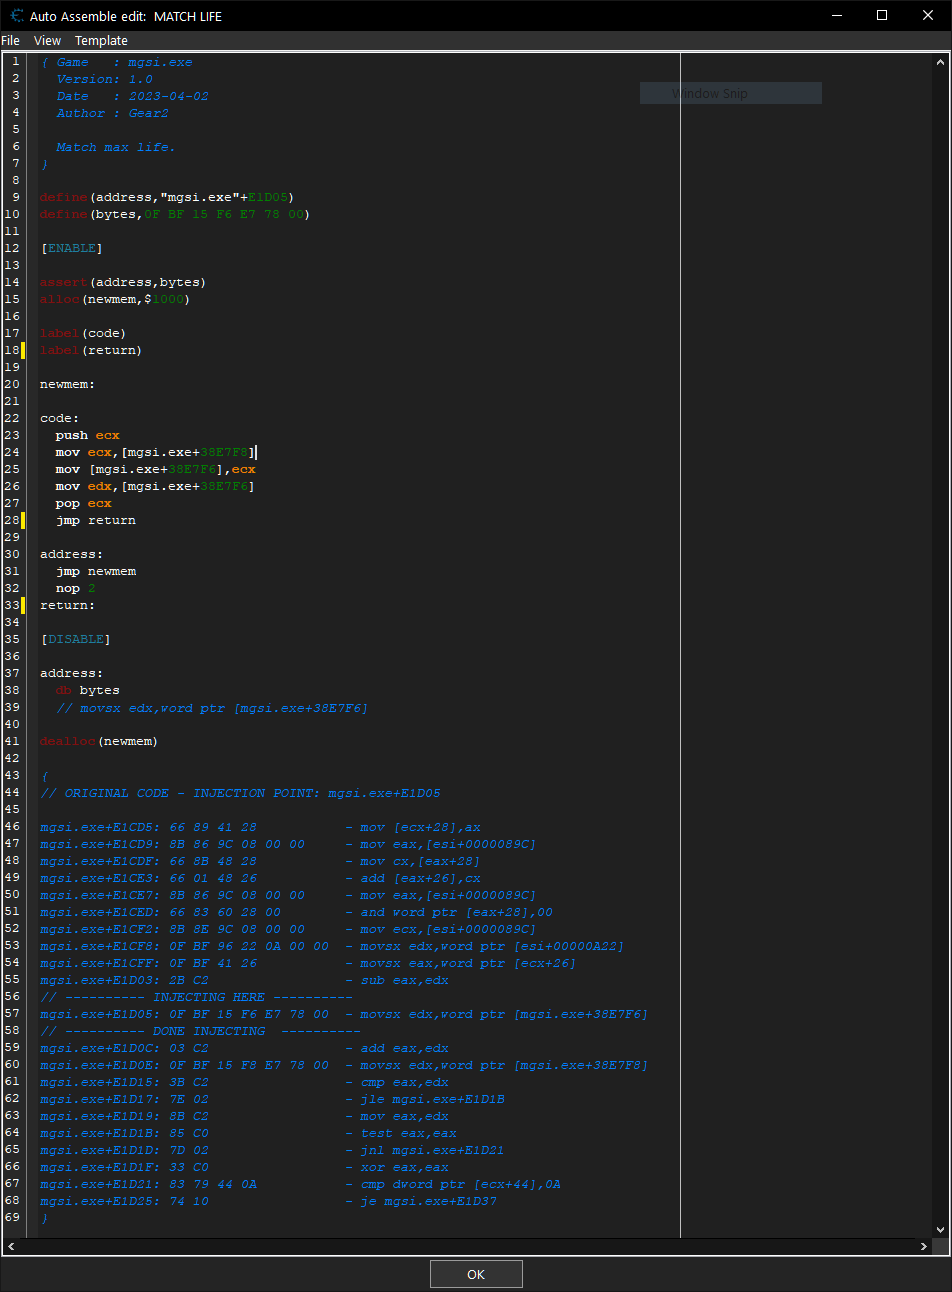Click the 'db bytes' line

coord(87,690)
